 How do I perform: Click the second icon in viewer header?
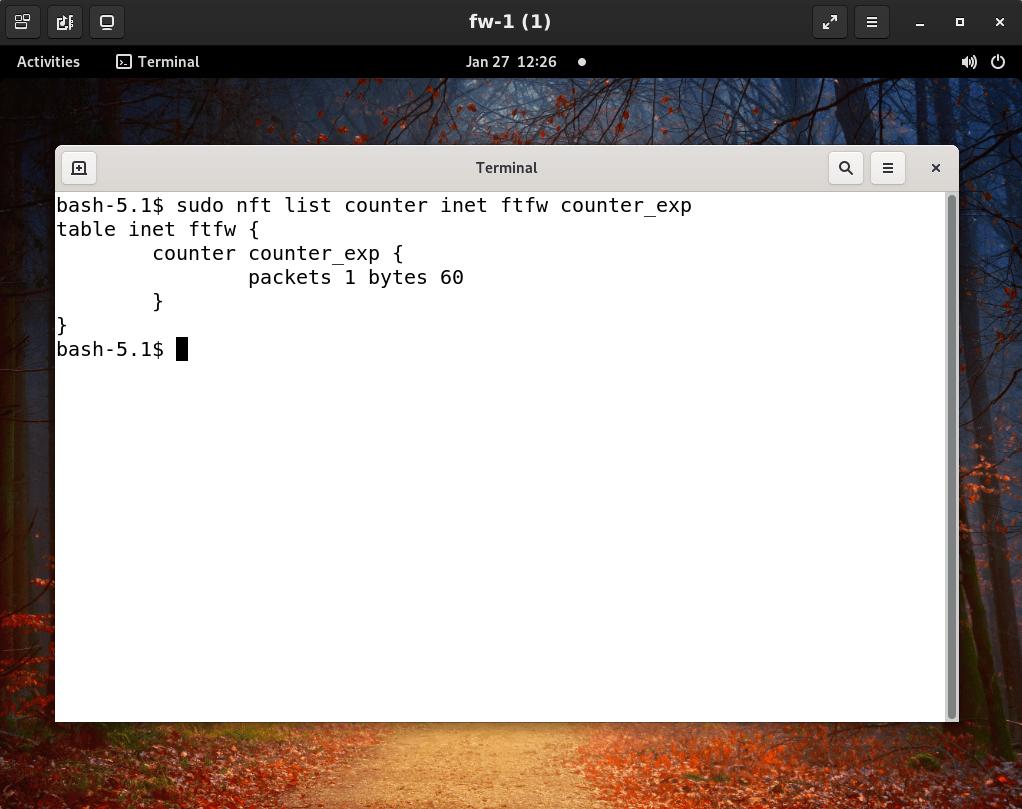pos(65,21)
